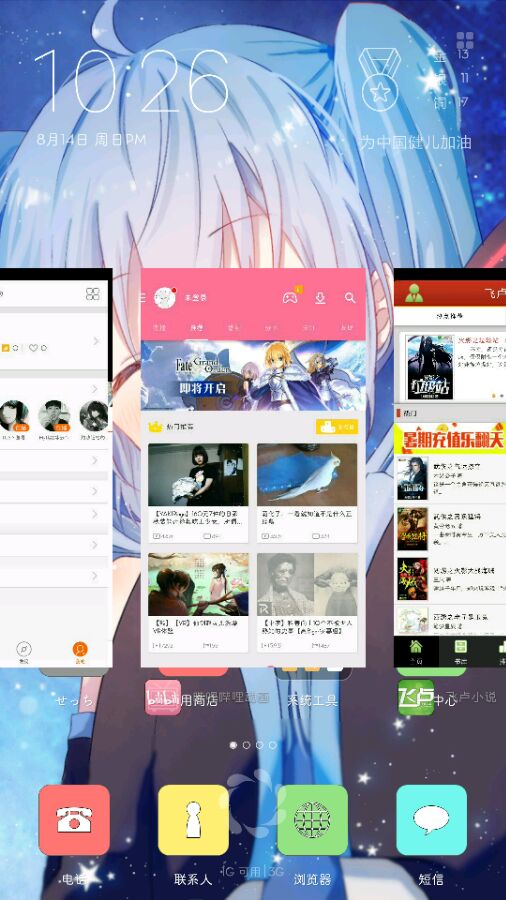Image resolution: width=506 pixels, height=900 pixels.
Task: Tap the yellow ranking button in bilibili card
Action: pyautogui.click(x=337, y=427)
